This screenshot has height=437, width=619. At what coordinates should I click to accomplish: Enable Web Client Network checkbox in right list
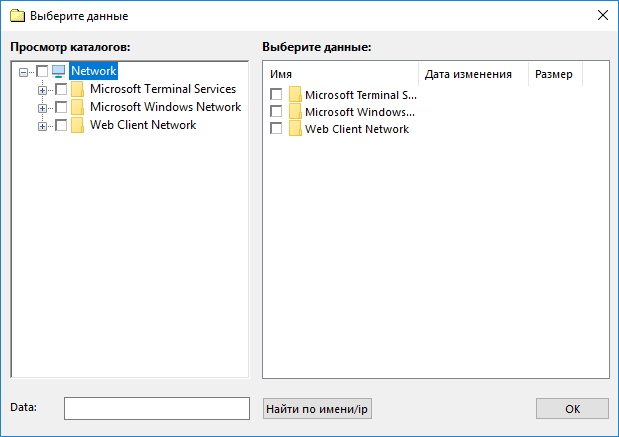[276, 128]
